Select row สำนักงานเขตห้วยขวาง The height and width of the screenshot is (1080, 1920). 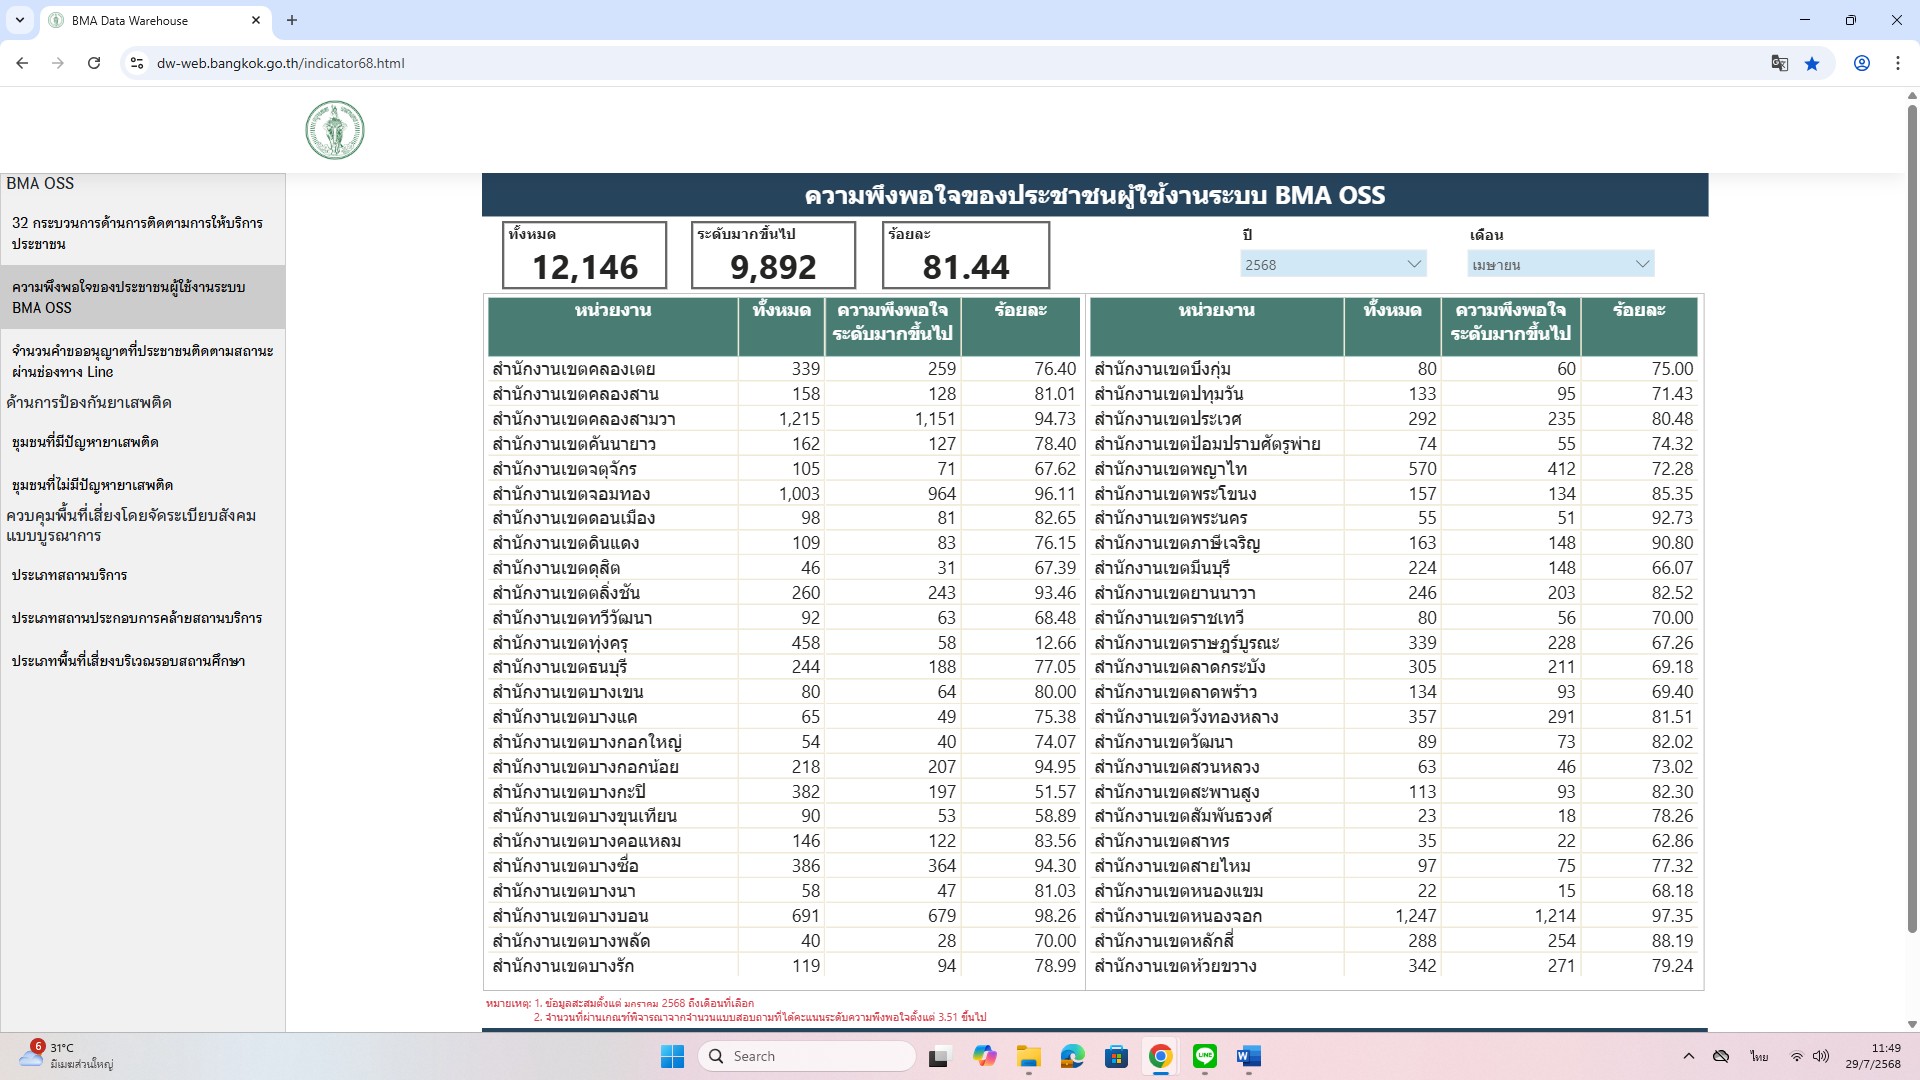pyautogui.click(x=1394, y=966)
